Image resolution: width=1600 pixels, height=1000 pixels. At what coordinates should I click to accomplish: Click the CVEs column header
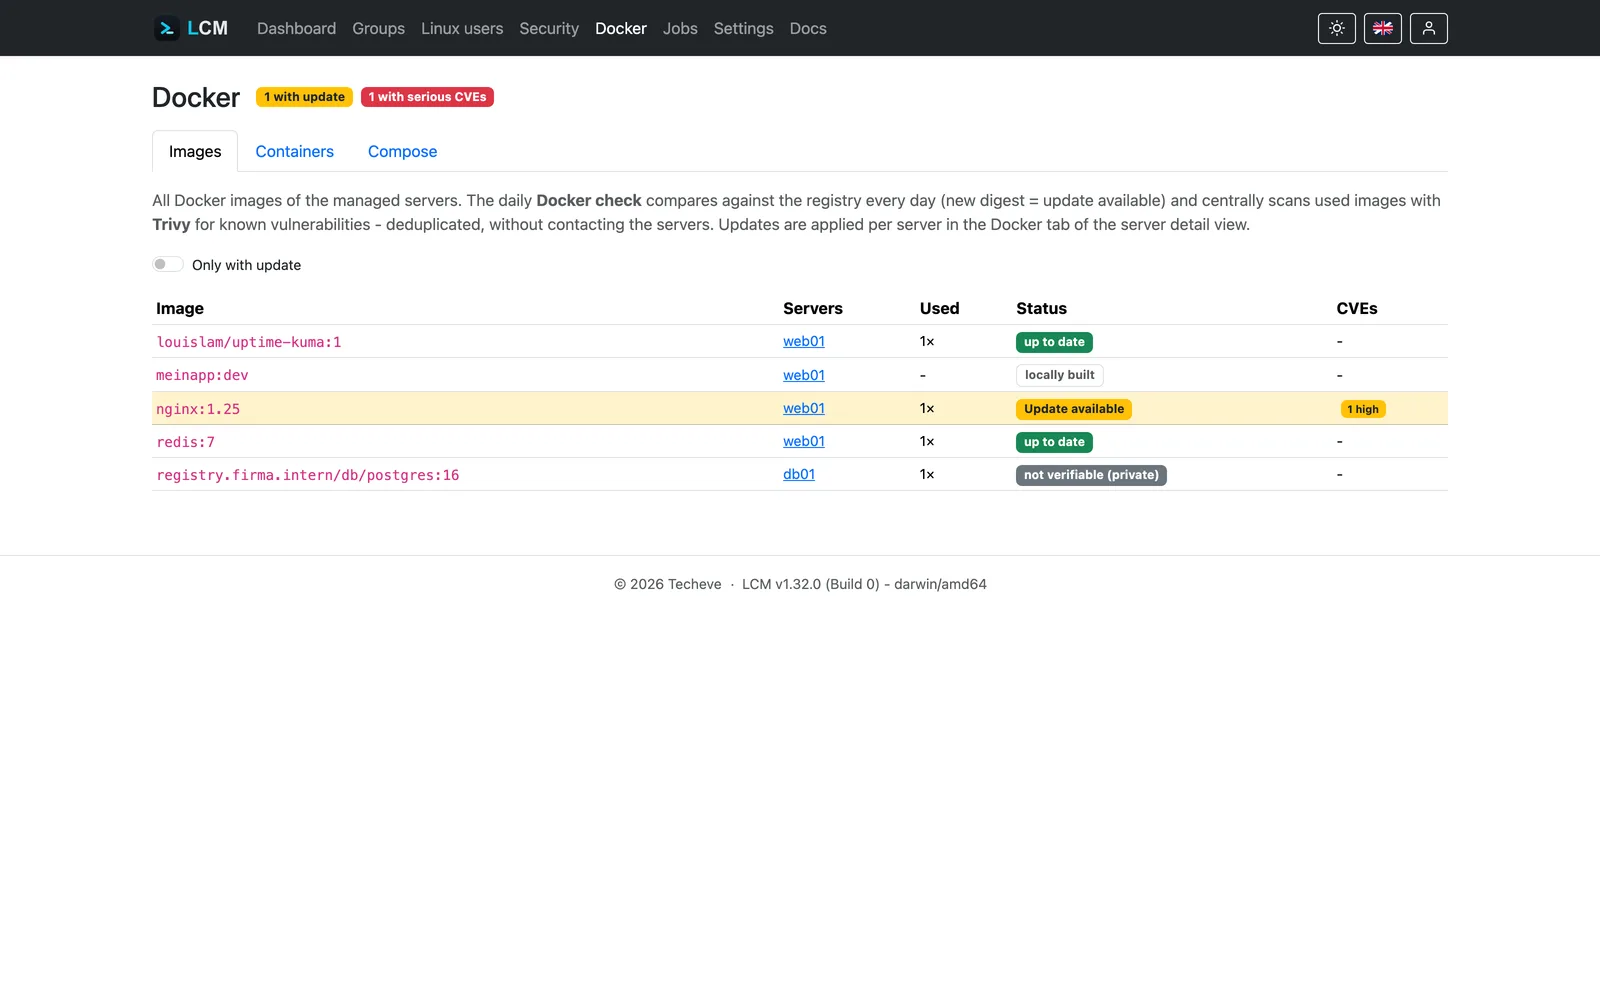coord(1357,308)
